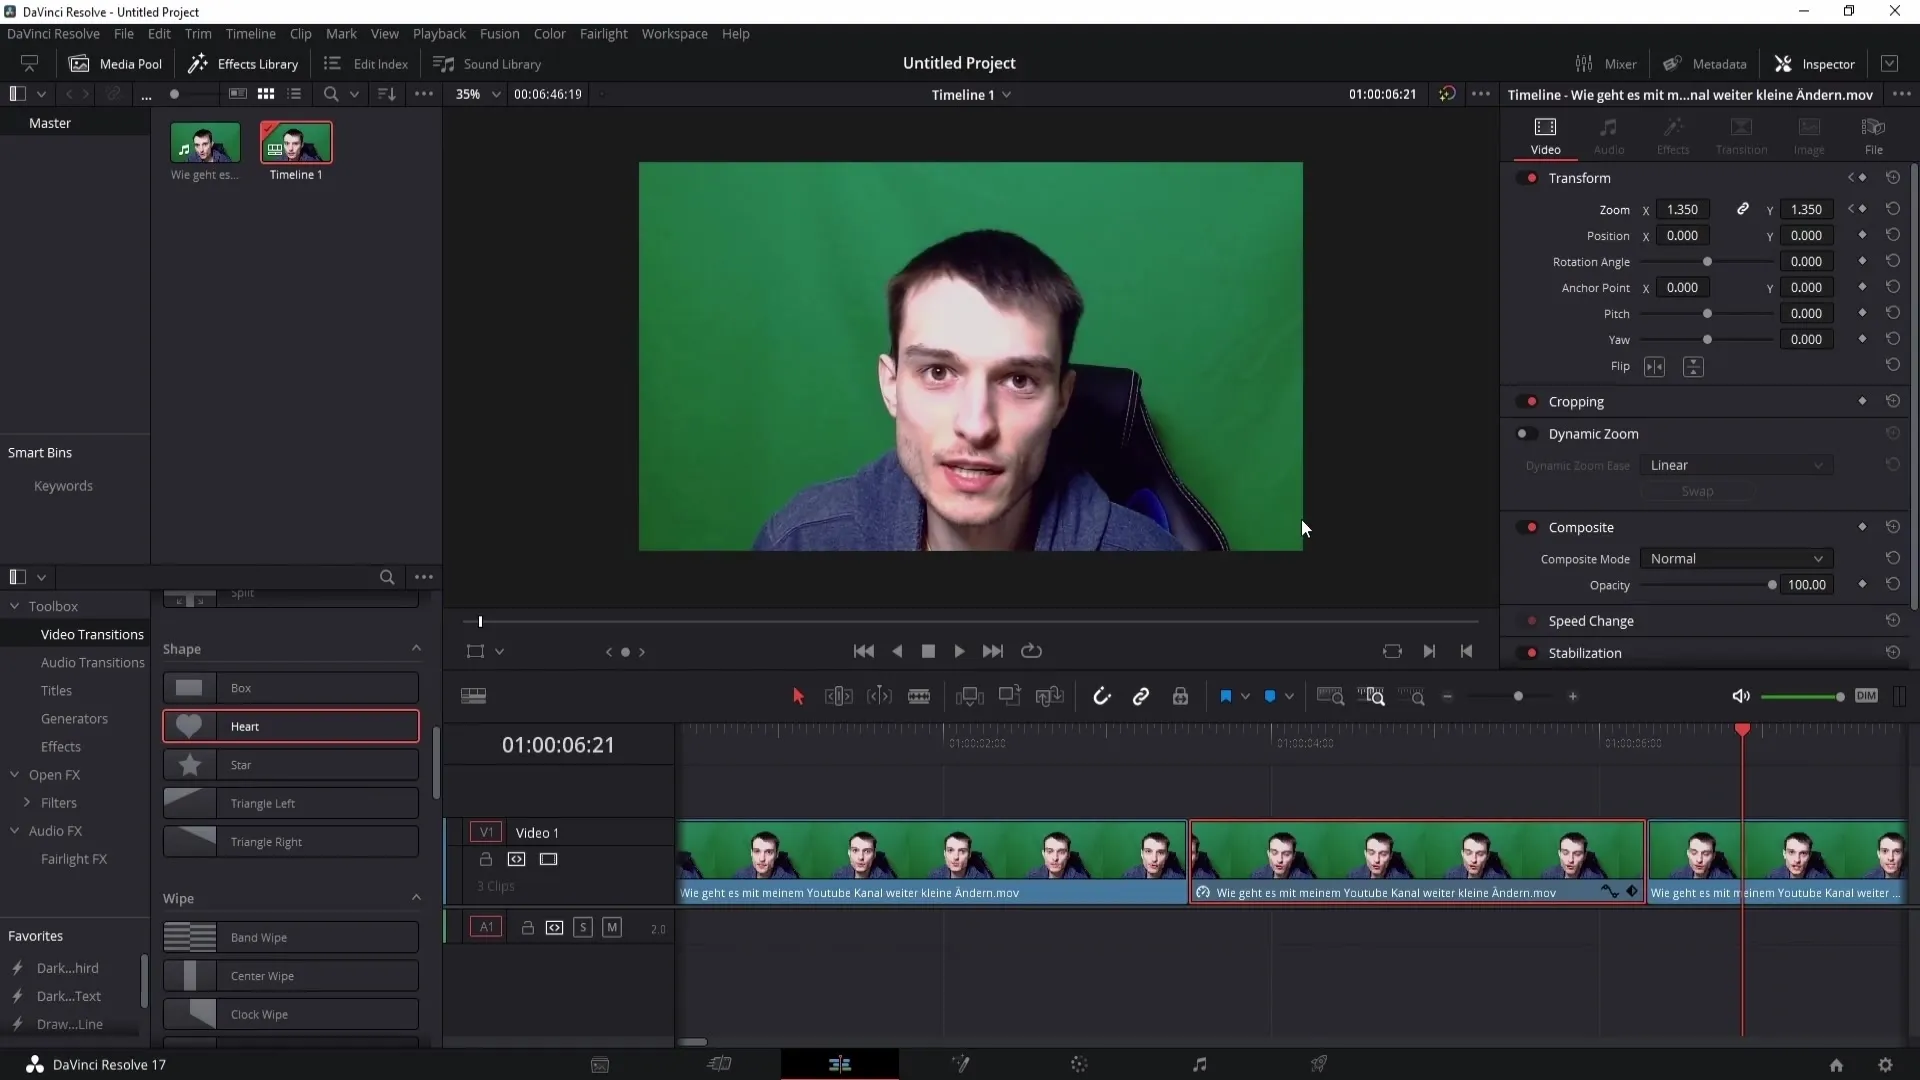Select the Flag/Mark clip icon
The height and width of the screenshot is (1080, 1920).
coord(1226,696)
